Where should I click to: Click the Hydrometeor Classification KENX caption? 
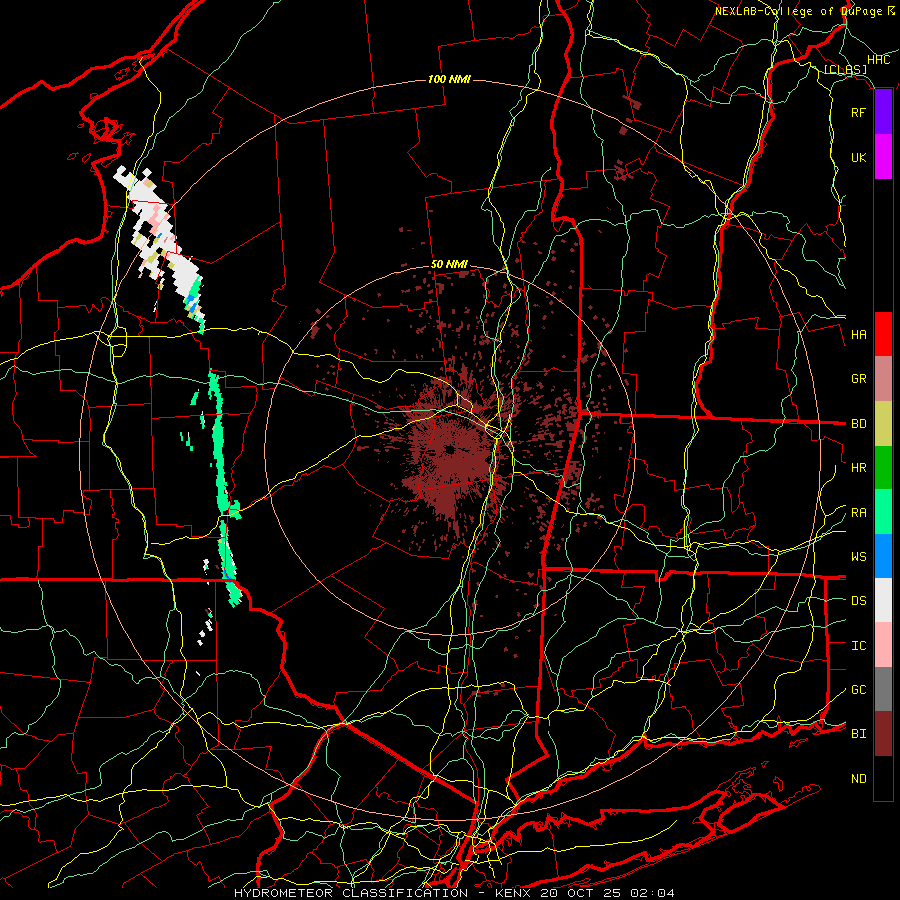(x=454, y=893)
